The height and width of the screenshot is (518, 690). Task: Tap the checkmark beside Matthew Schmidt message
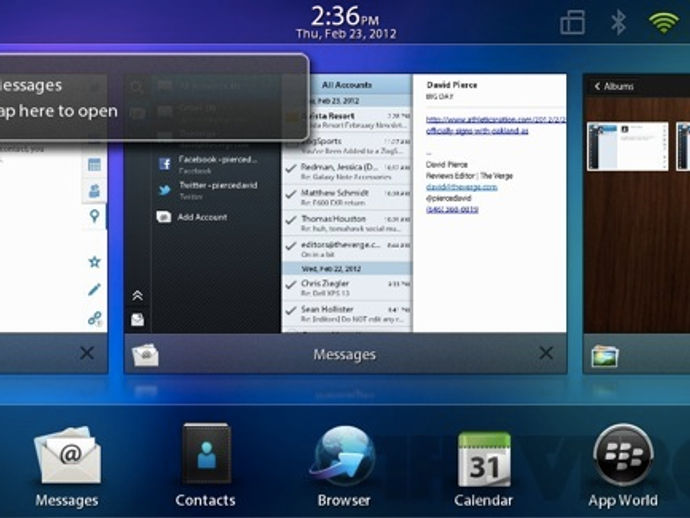click(290, 194)
